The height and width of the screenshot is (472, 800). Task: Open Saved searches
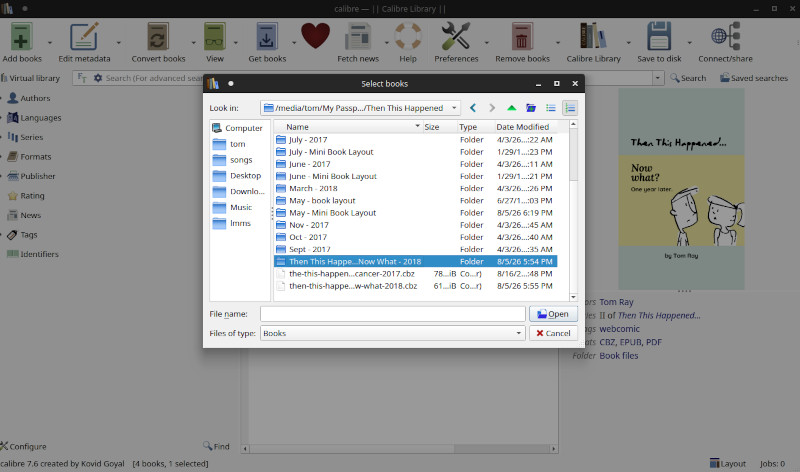754,78
